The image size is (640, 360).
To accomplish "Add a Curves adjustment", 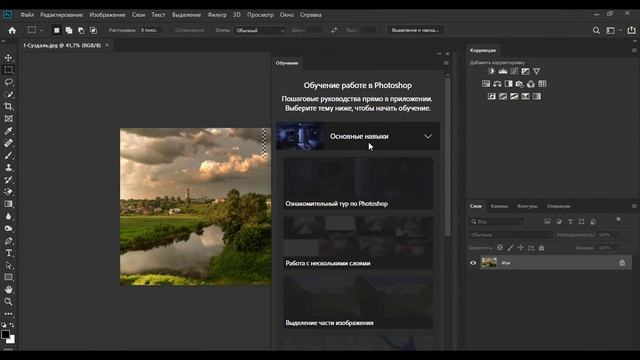I will (x=514, y=71).
